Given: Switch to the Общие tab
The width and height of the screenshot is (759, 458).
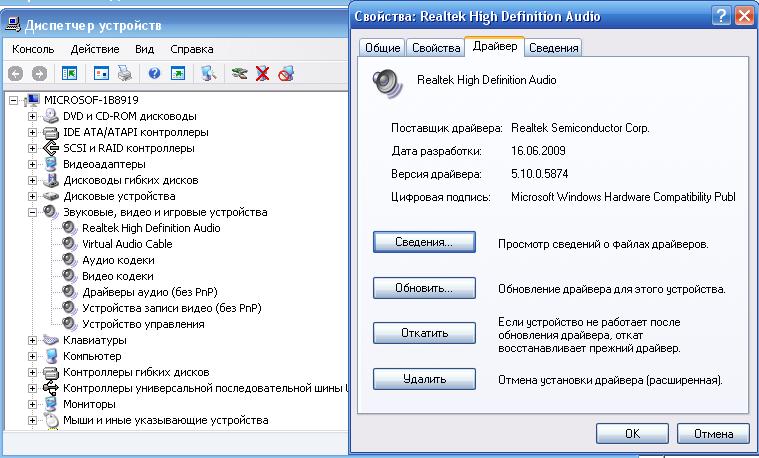Looking at the screenshot, I should point(382,48).
